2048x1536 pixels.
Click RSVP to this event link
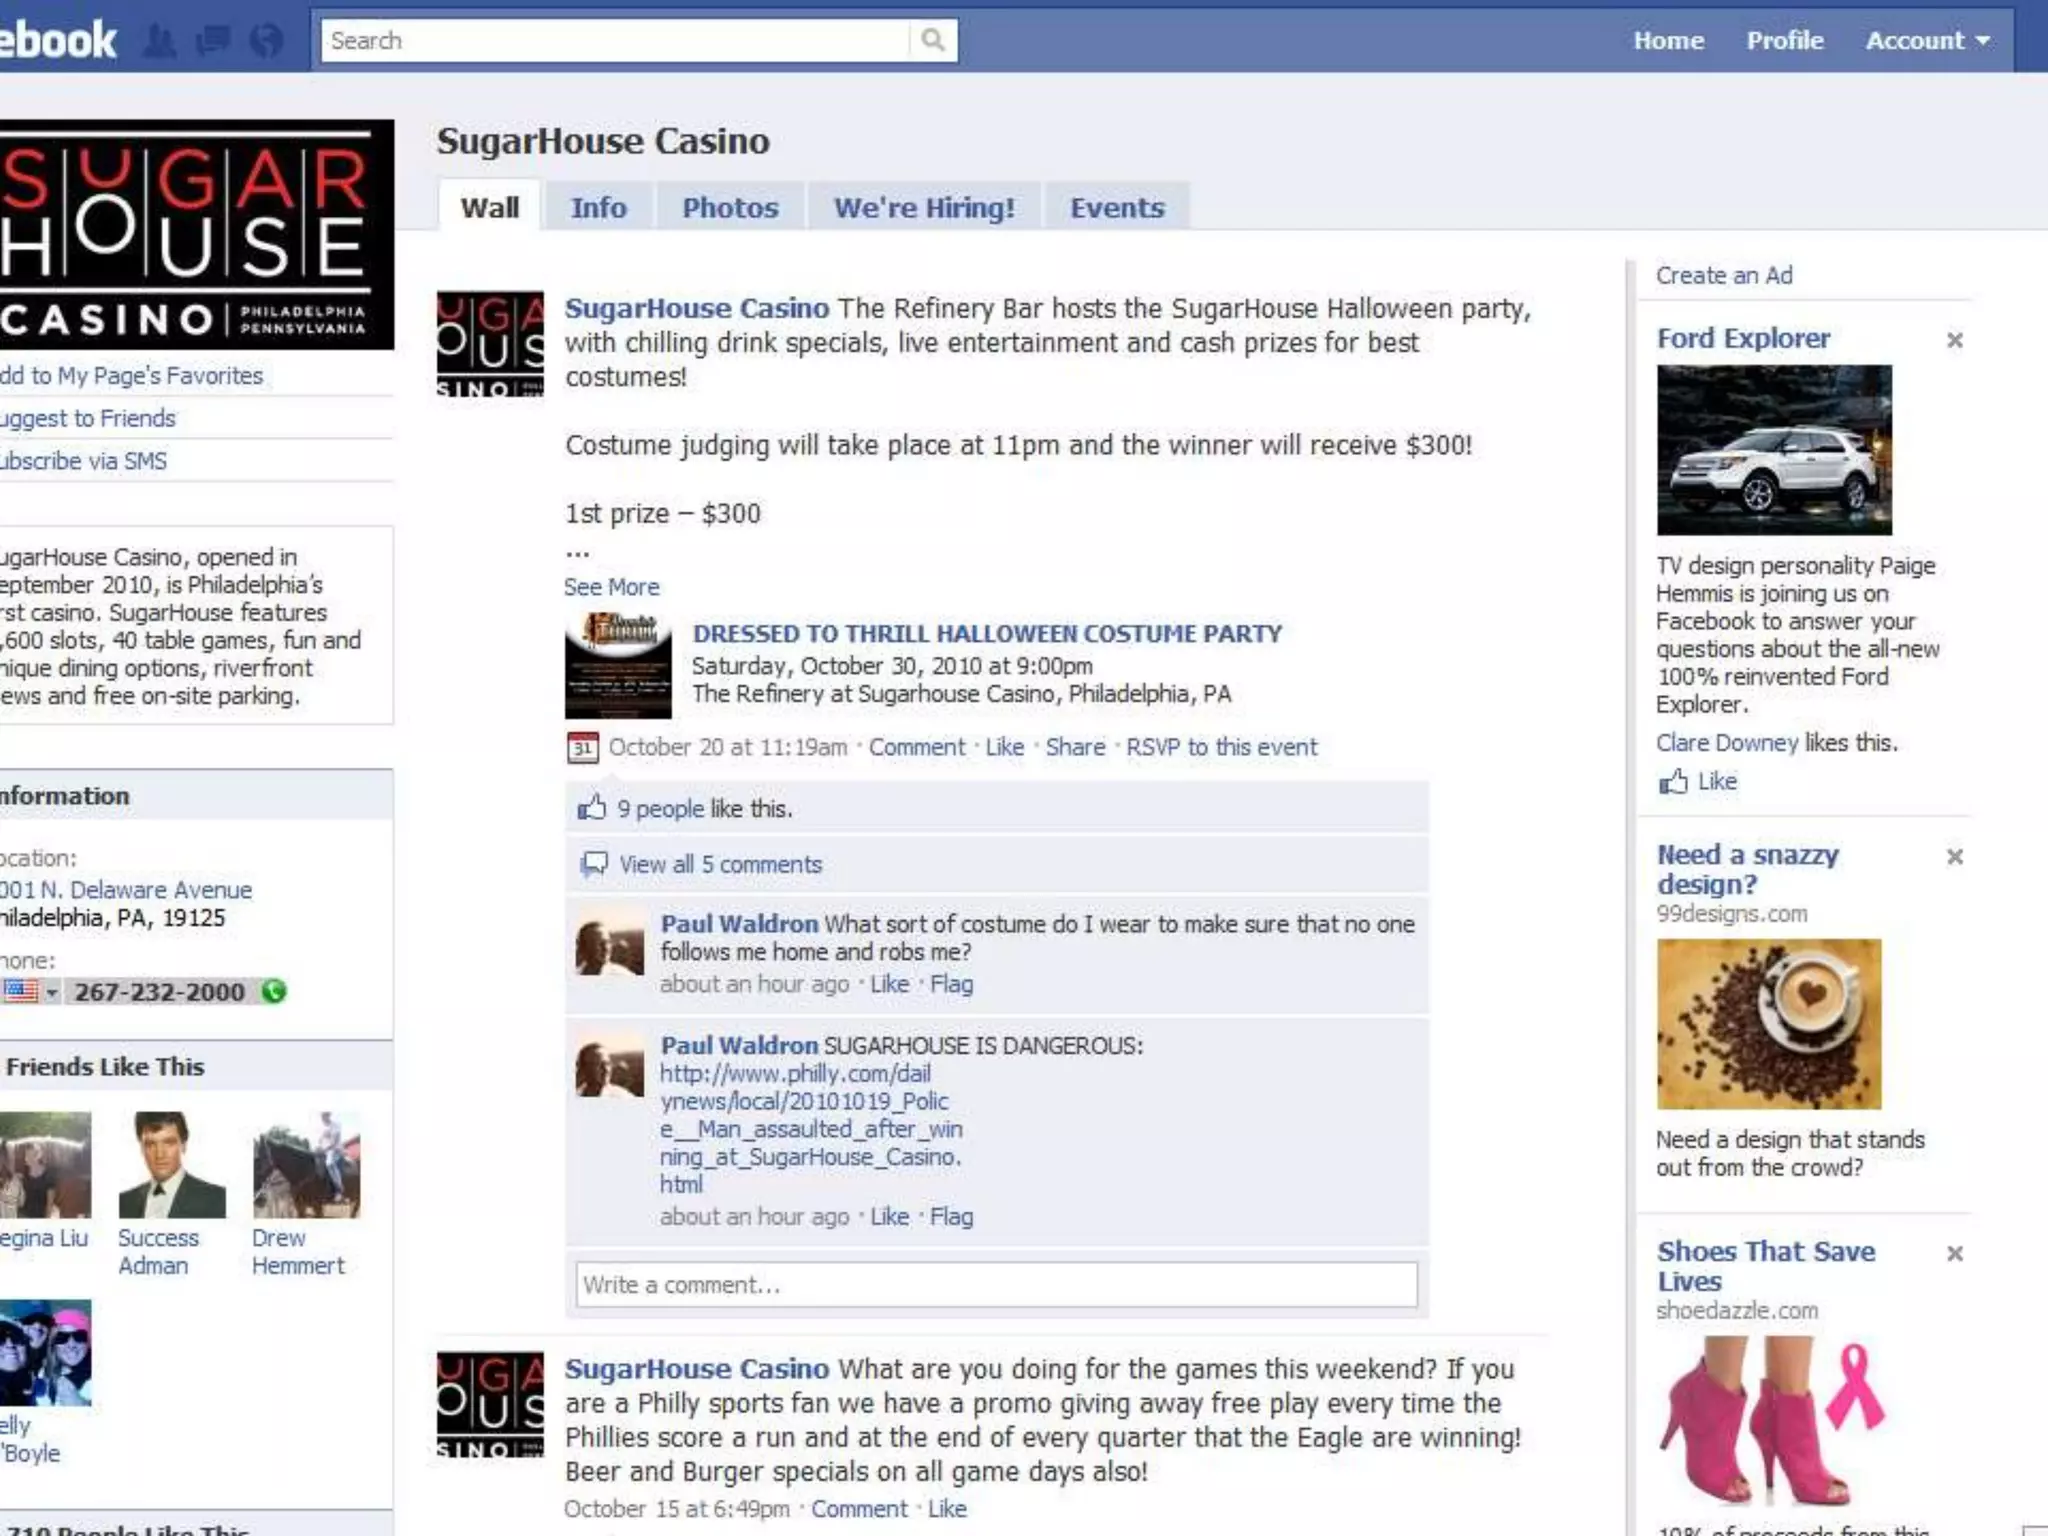[x=1221, y=747]
